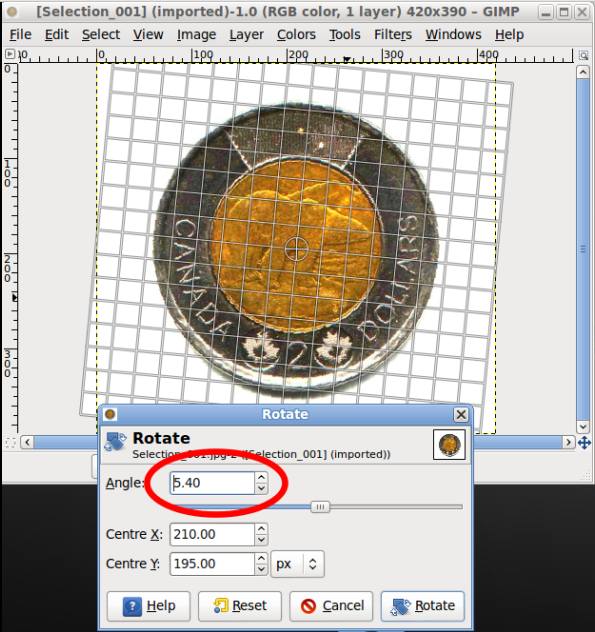
Task: Increase Centre X with up arrow
Action: click(261, 529)
